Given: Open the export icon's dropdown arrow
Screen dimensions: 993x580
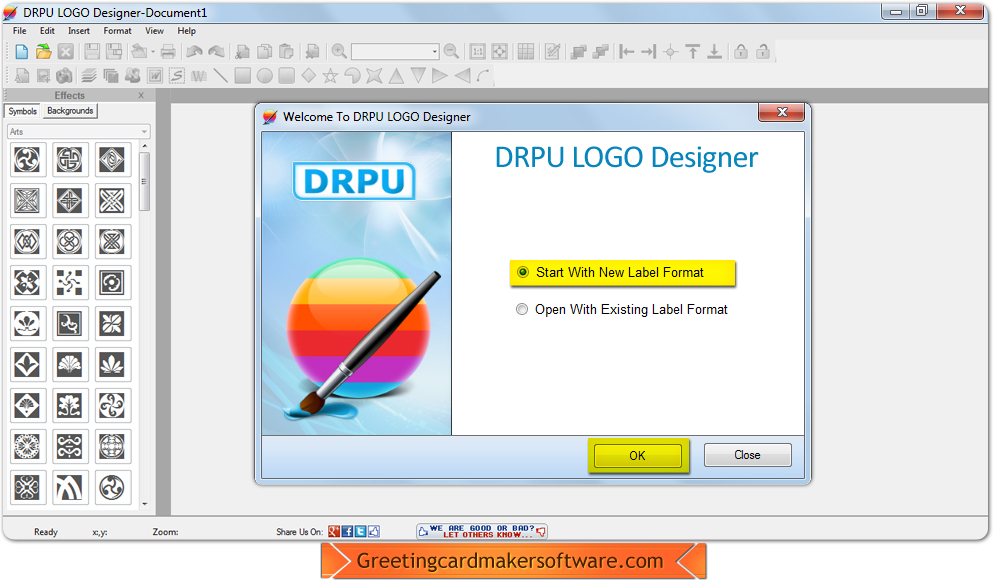Looking at the screenshot, I should click(x=153, y=52).
